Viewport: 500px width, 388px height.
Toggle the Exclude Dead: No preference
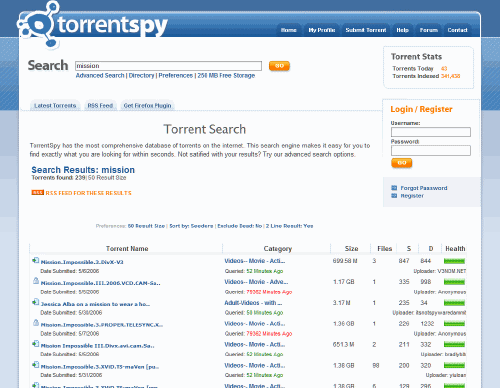click(x=240, y=226)
